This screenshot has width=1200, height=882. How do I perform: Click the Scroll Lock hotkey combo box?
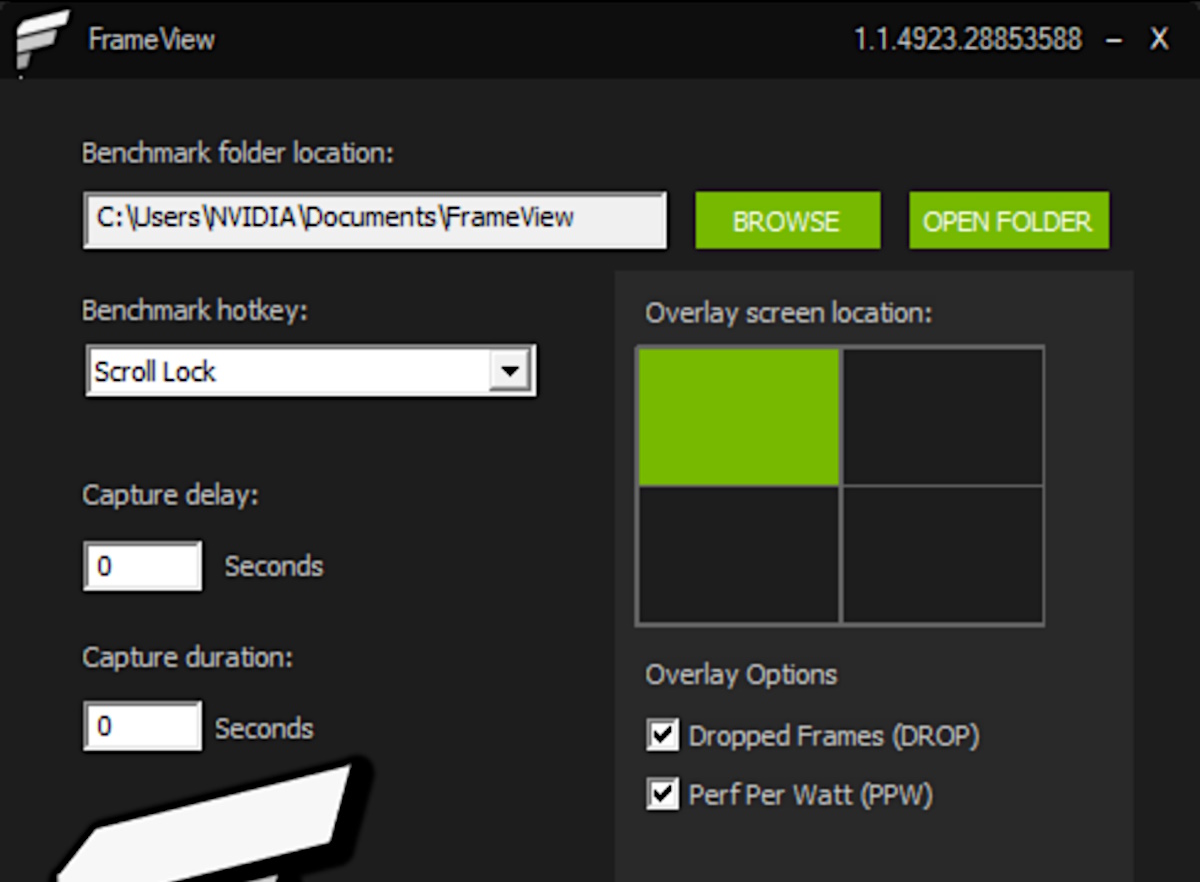click(288, 371)
